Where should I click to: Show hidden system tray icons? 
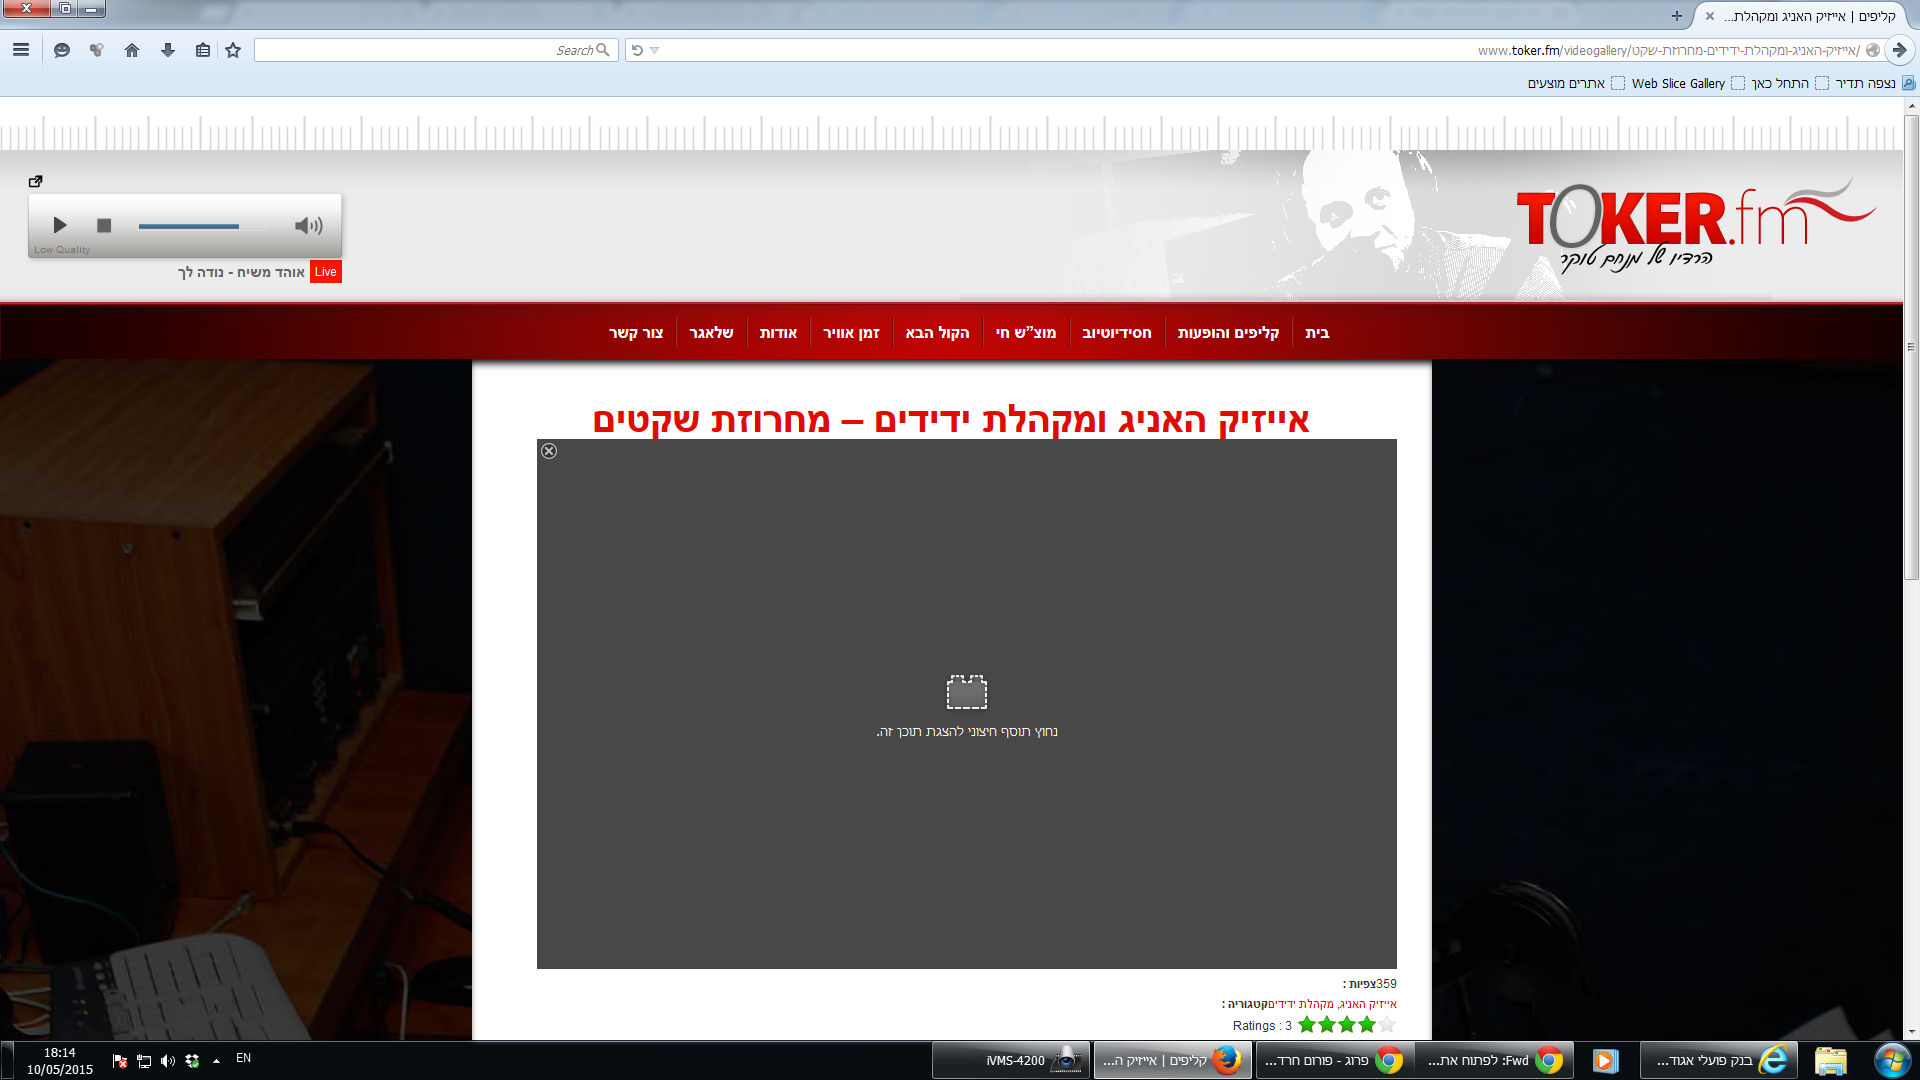216,1061
